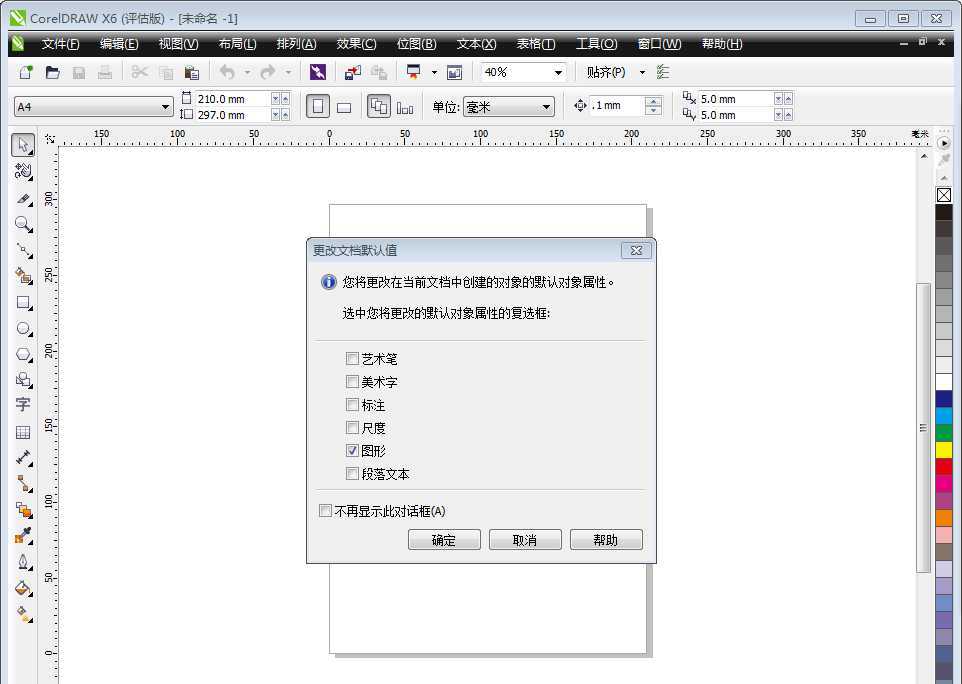Select the Shape tool
Viewport: 962px width, 684px height.
[x=22, y=172]
